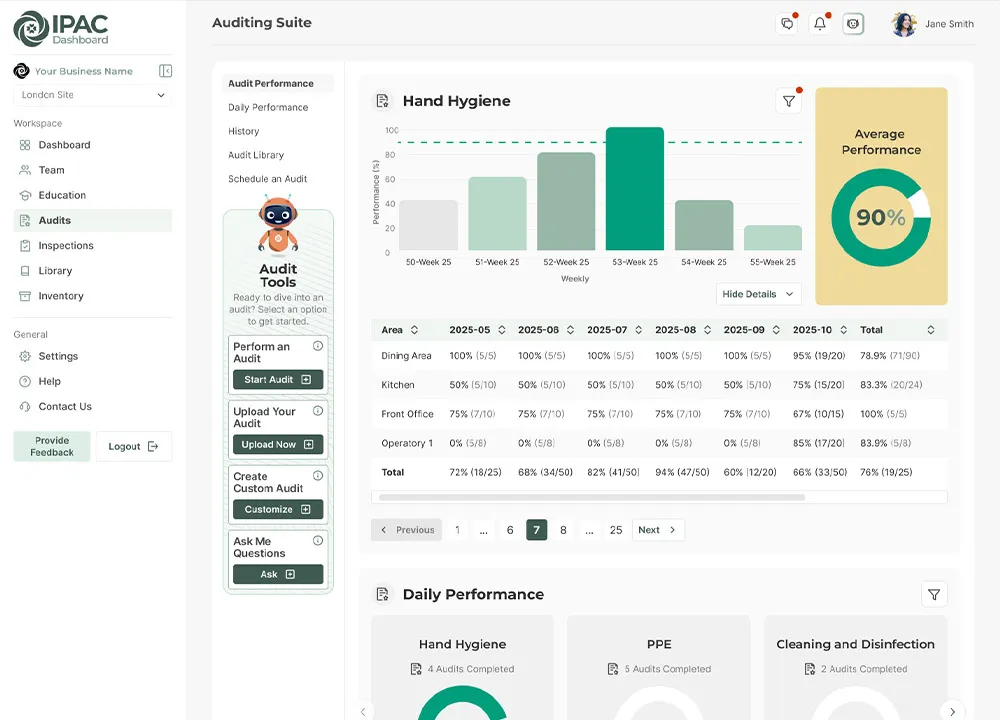1000x720 pixels.
Task: Sort table by 2025-10 column
Action: point(844,330)
